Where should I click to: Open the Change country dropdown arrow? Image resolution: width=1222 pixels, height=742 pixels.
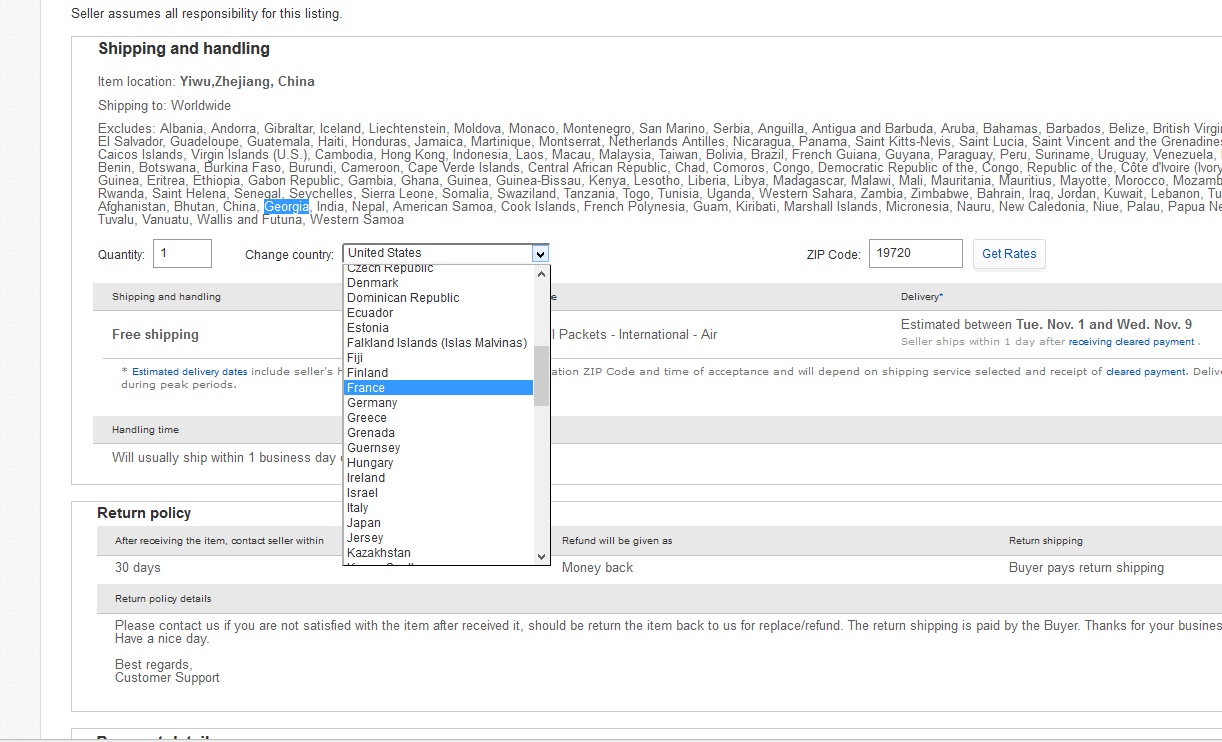coord(539,254)
